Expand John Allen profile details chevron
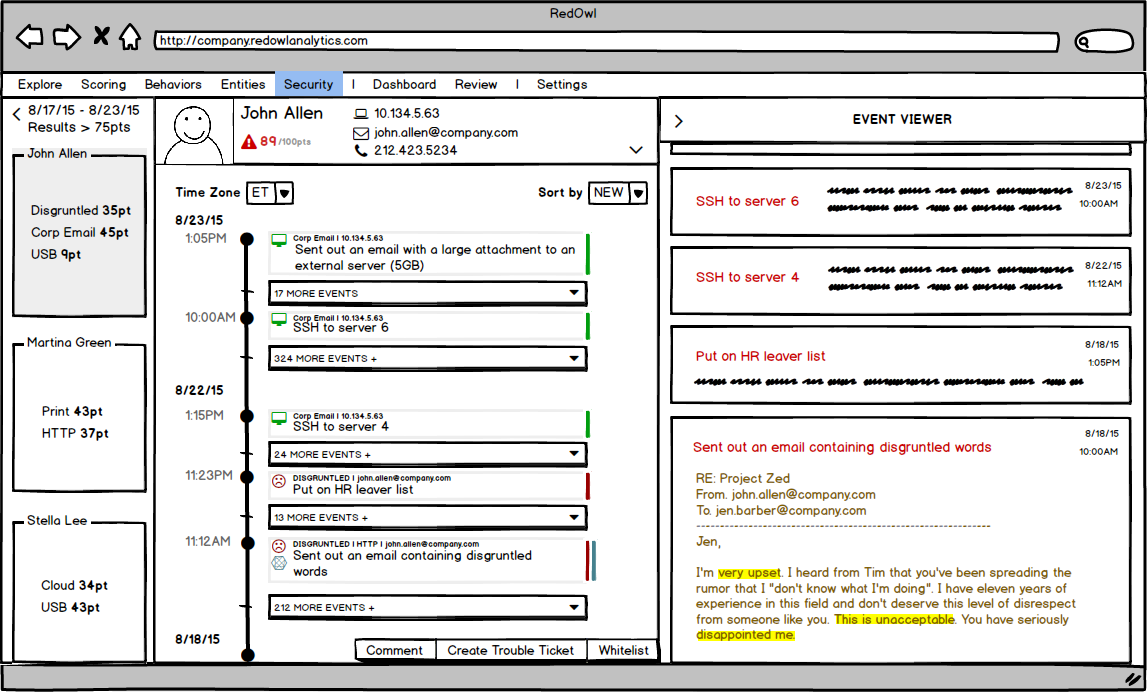 coord(636,150)
